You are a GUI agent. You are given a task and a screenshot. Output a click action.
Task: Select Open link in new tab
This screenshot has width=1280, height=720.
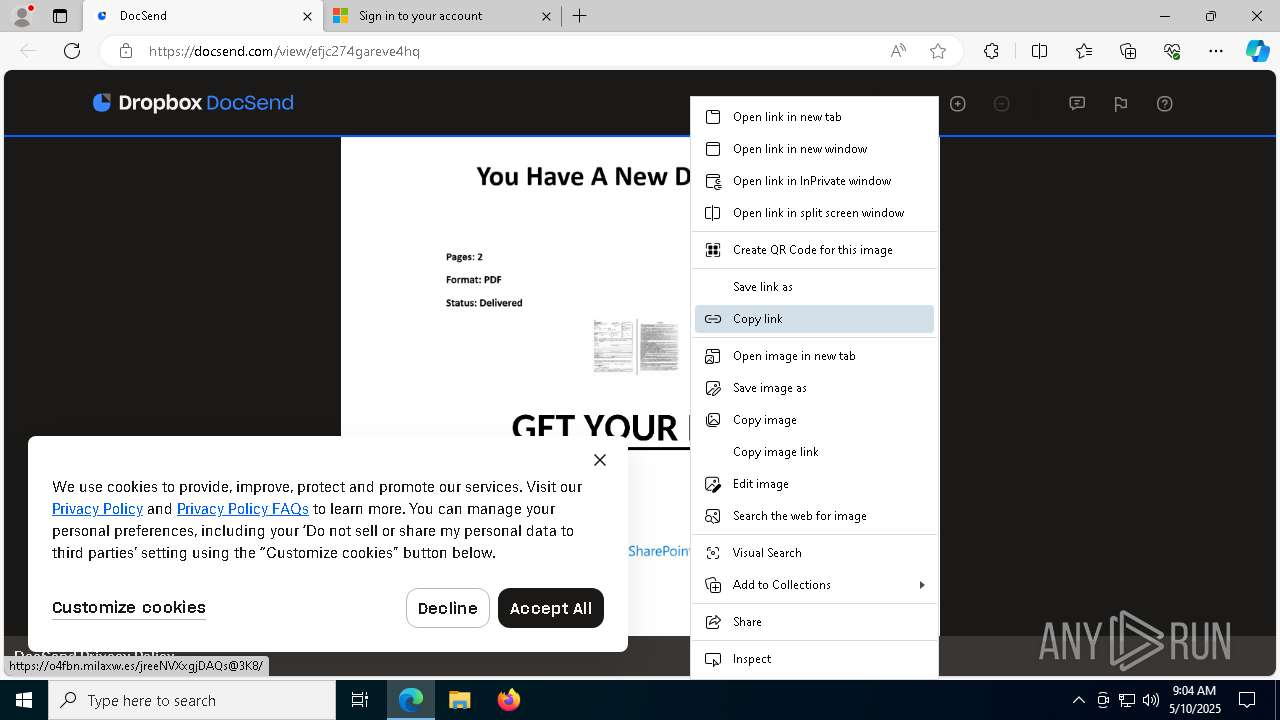coord(814,117)
